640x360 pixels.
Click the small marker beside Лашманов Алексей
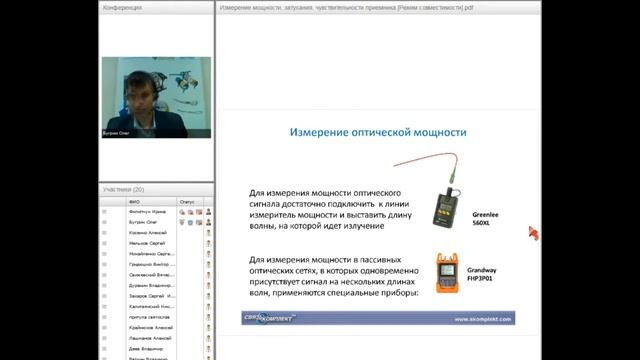tap(104, 338)
